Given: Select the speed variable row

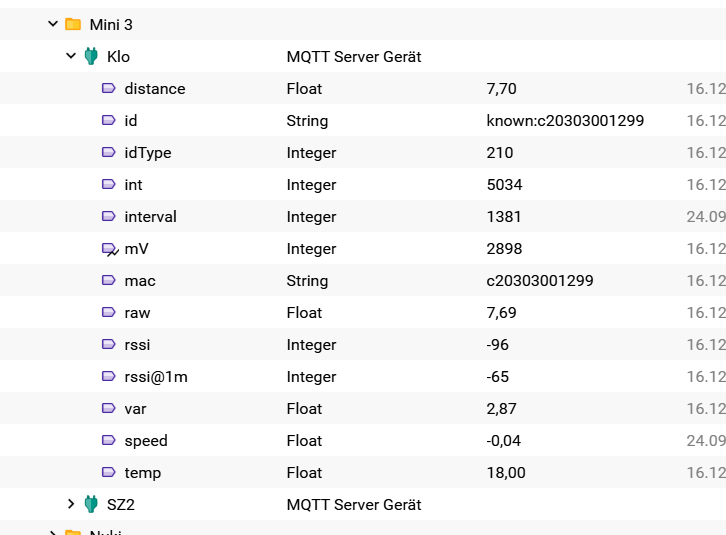Looking at the screenshot, I should click(x=363, y=440).
